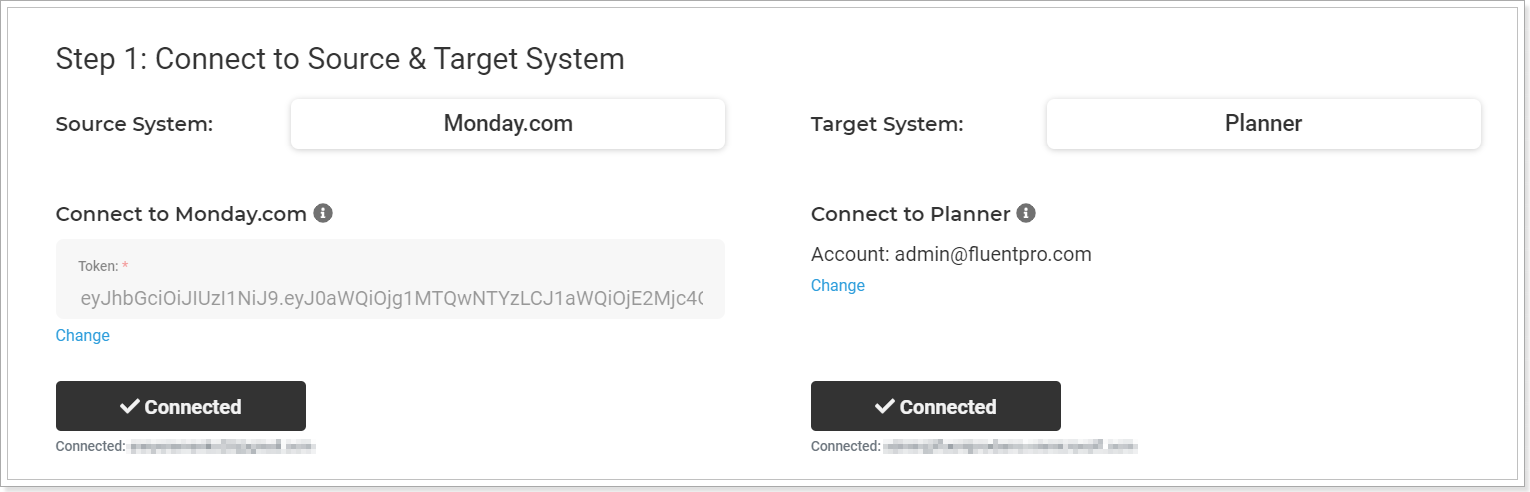Image resolution: width=1530 pixels, height=492 pixels.
Task: Click the Source System label
Action: click(x=135, y=124)
